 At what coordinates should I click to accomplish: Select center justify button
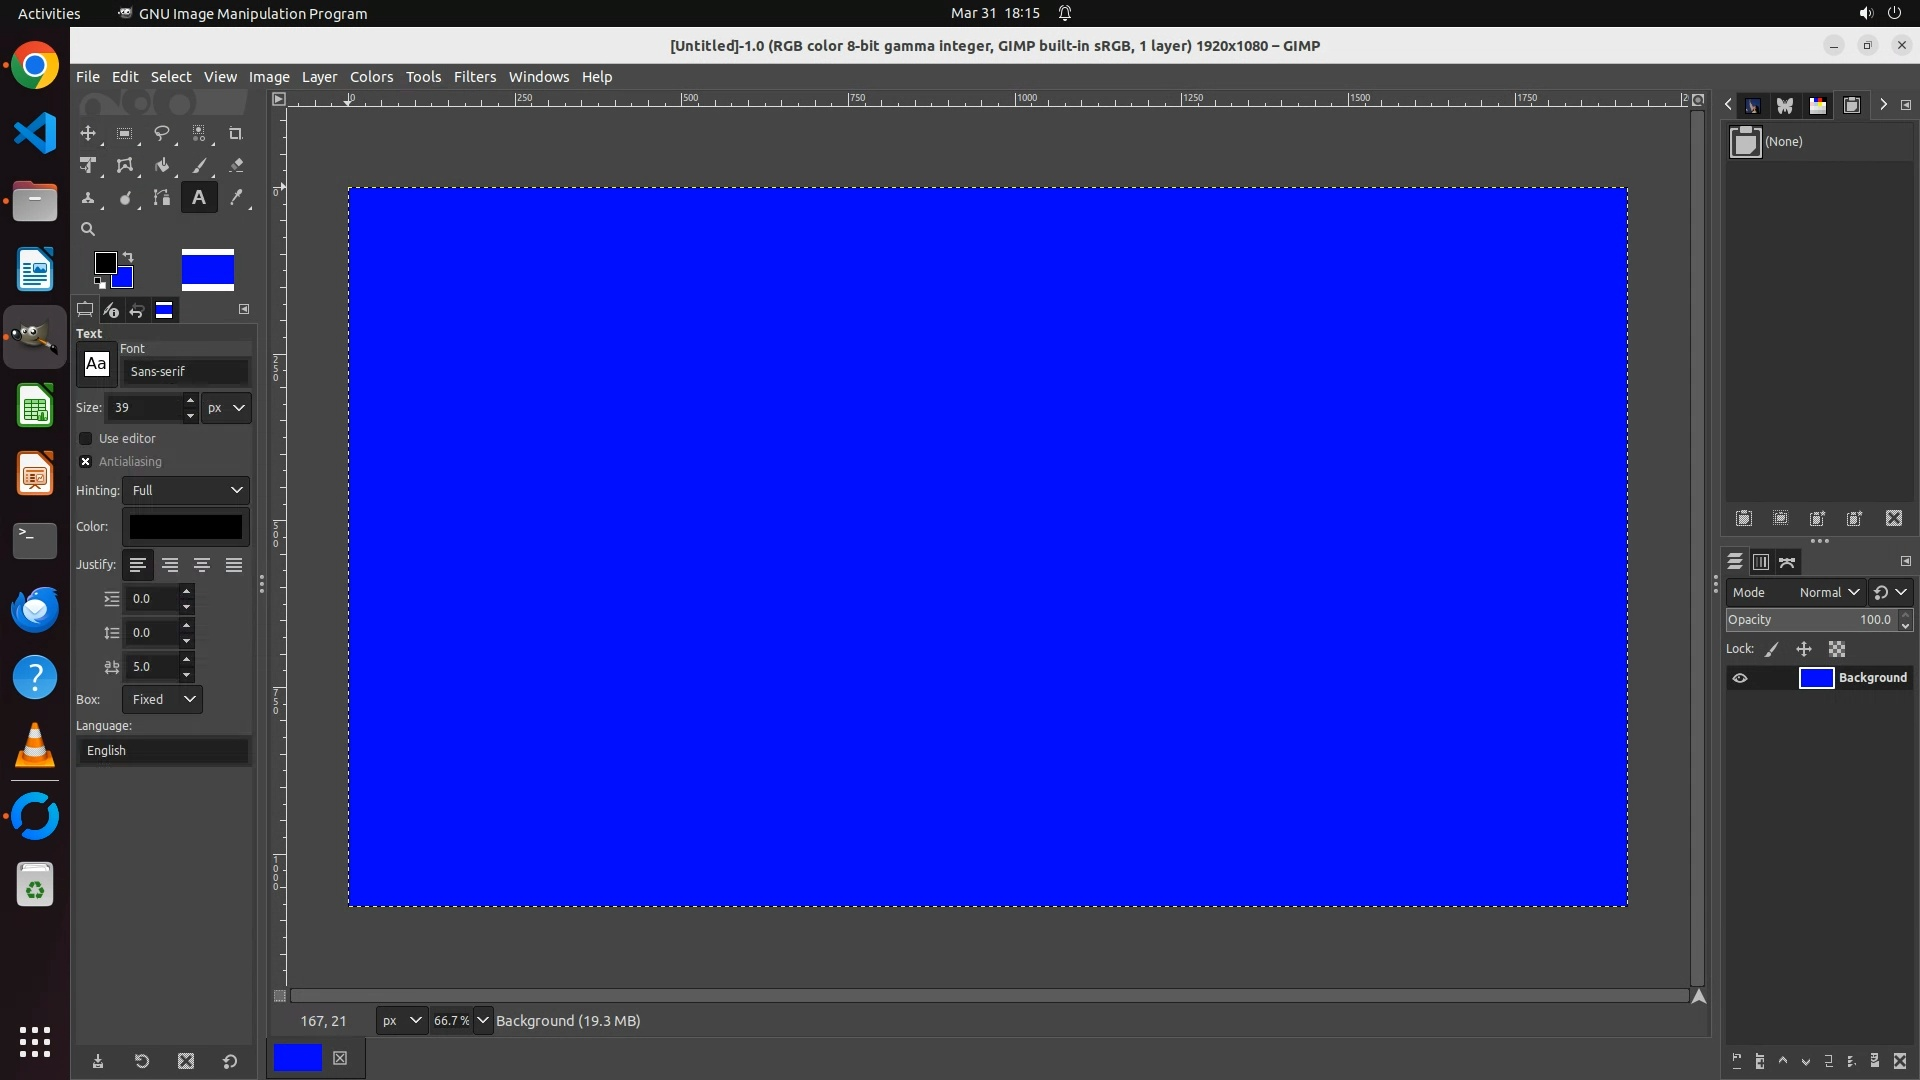coord(202,565)
